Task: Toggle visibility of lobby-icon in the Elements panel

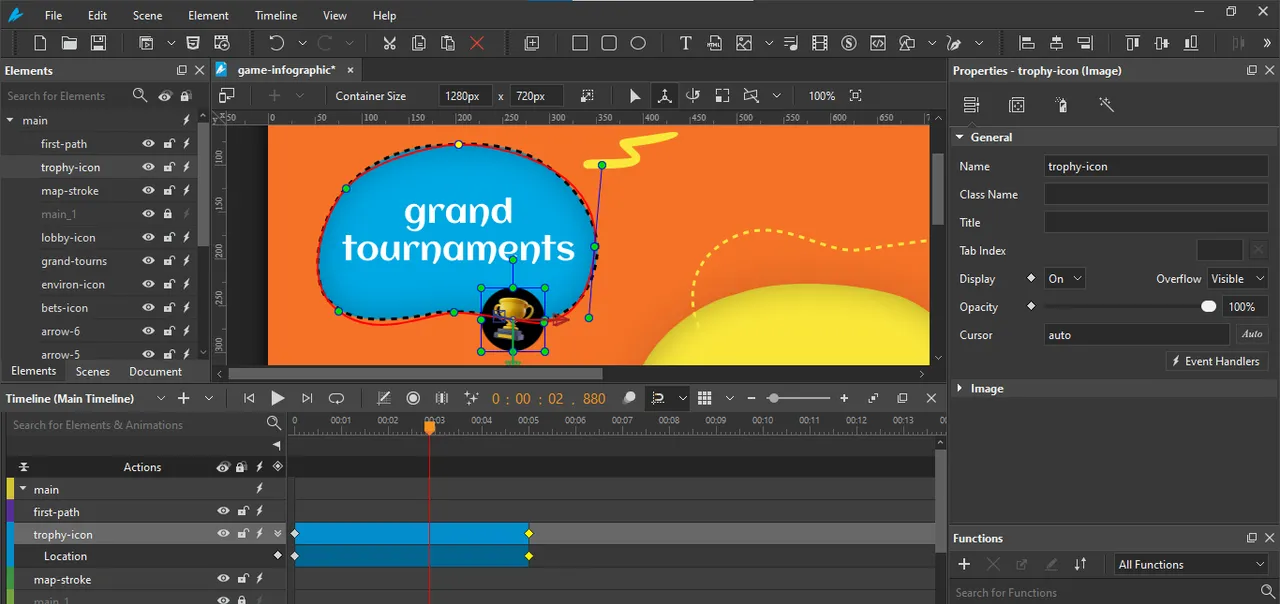Action: pos(148,238)
